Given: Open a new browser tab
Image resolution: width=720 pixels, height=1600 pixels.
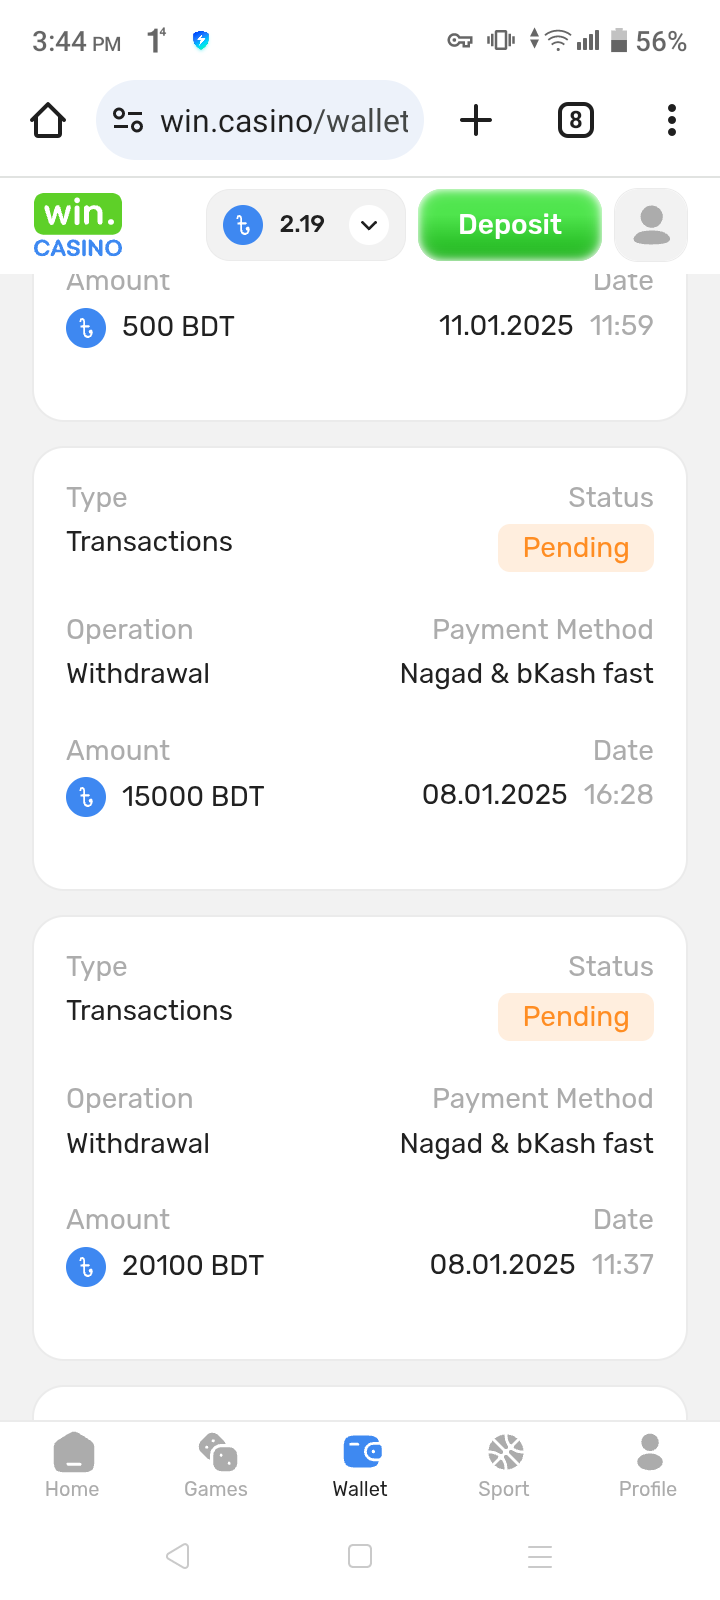Looking at the screenshot, I should [476, 121].
